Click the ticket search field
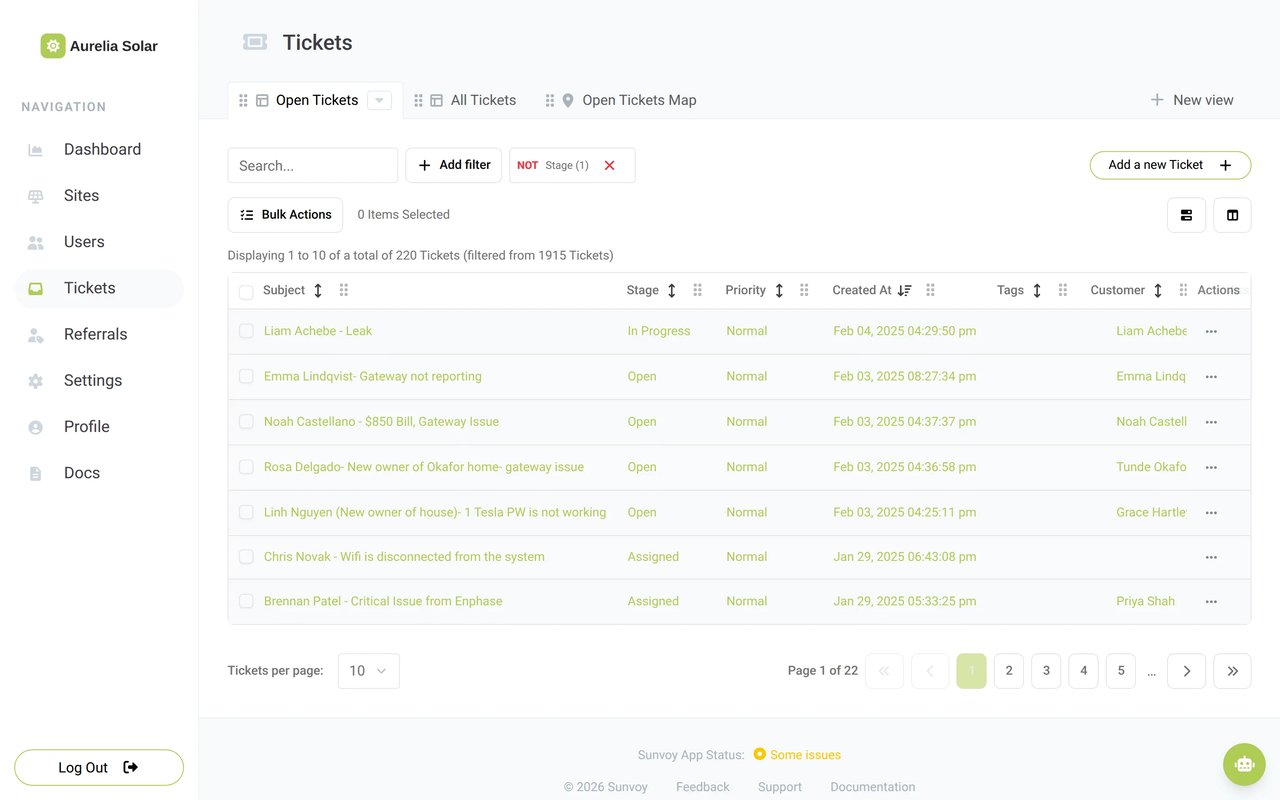The height and width of the screenshot is (800, 1280). click(x=313, y=165)
